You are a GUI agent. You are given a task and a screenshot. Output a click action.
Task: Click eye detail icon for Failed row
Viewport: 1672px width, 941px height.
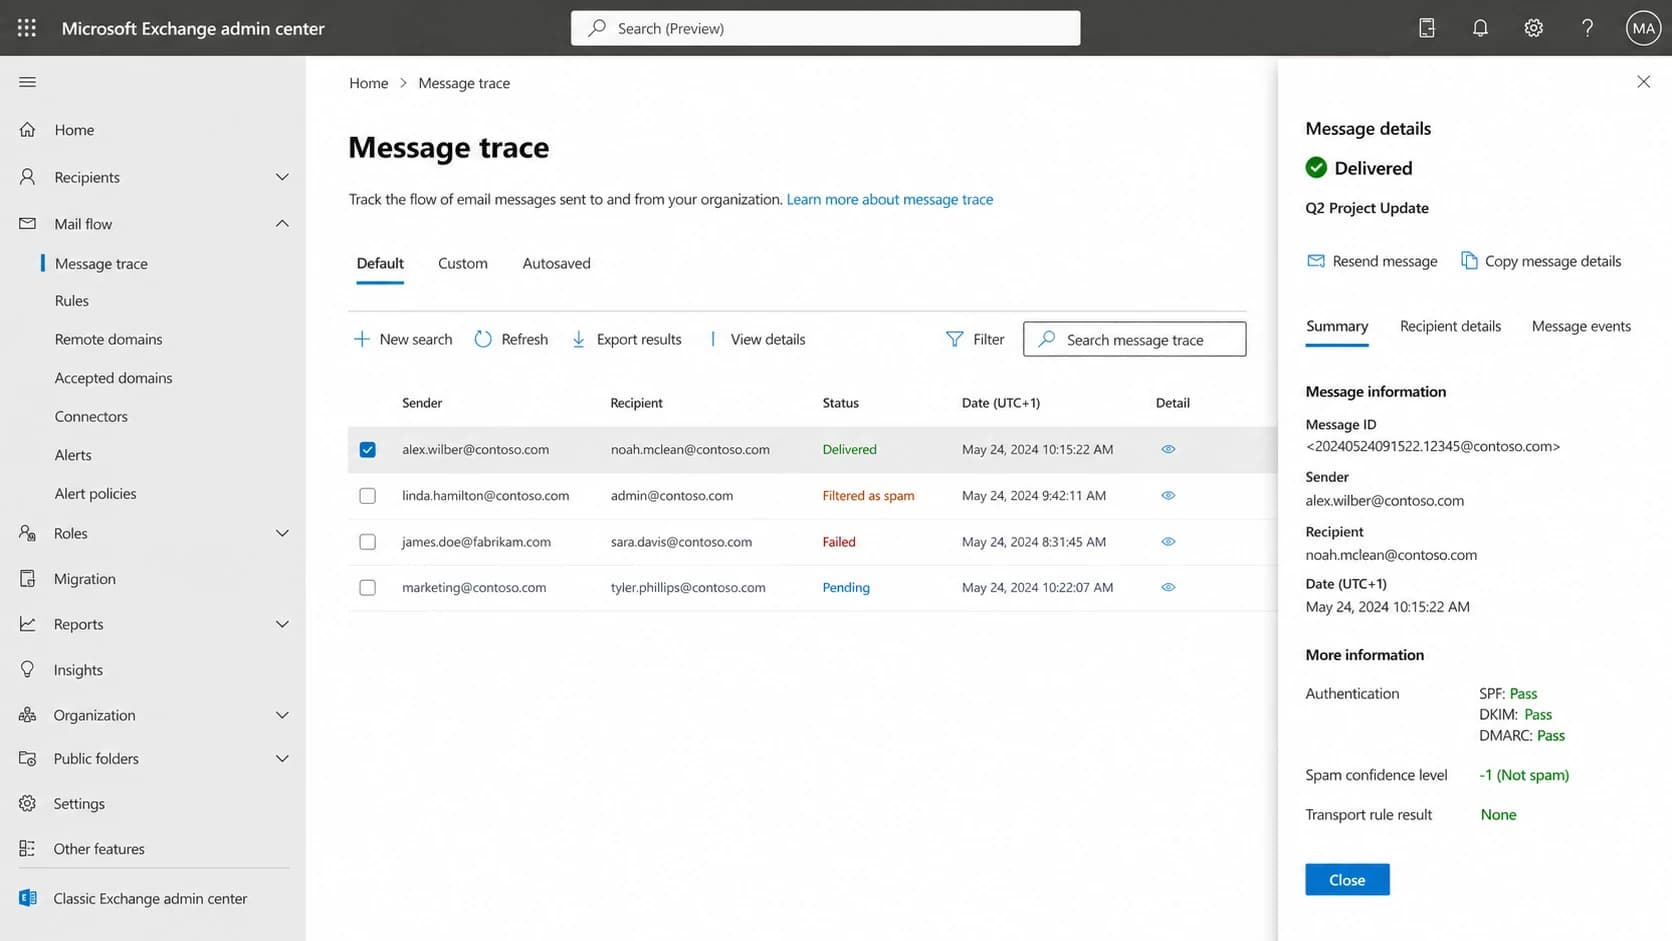tap(1168, 541)
